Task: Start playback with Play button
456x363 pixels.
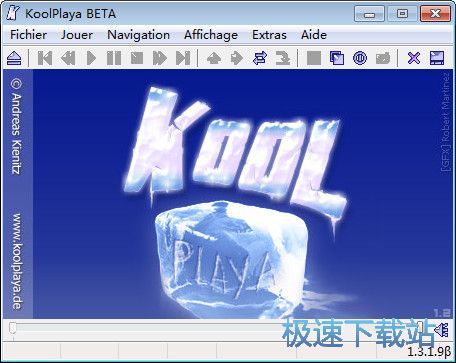Action: pos(91,58)
